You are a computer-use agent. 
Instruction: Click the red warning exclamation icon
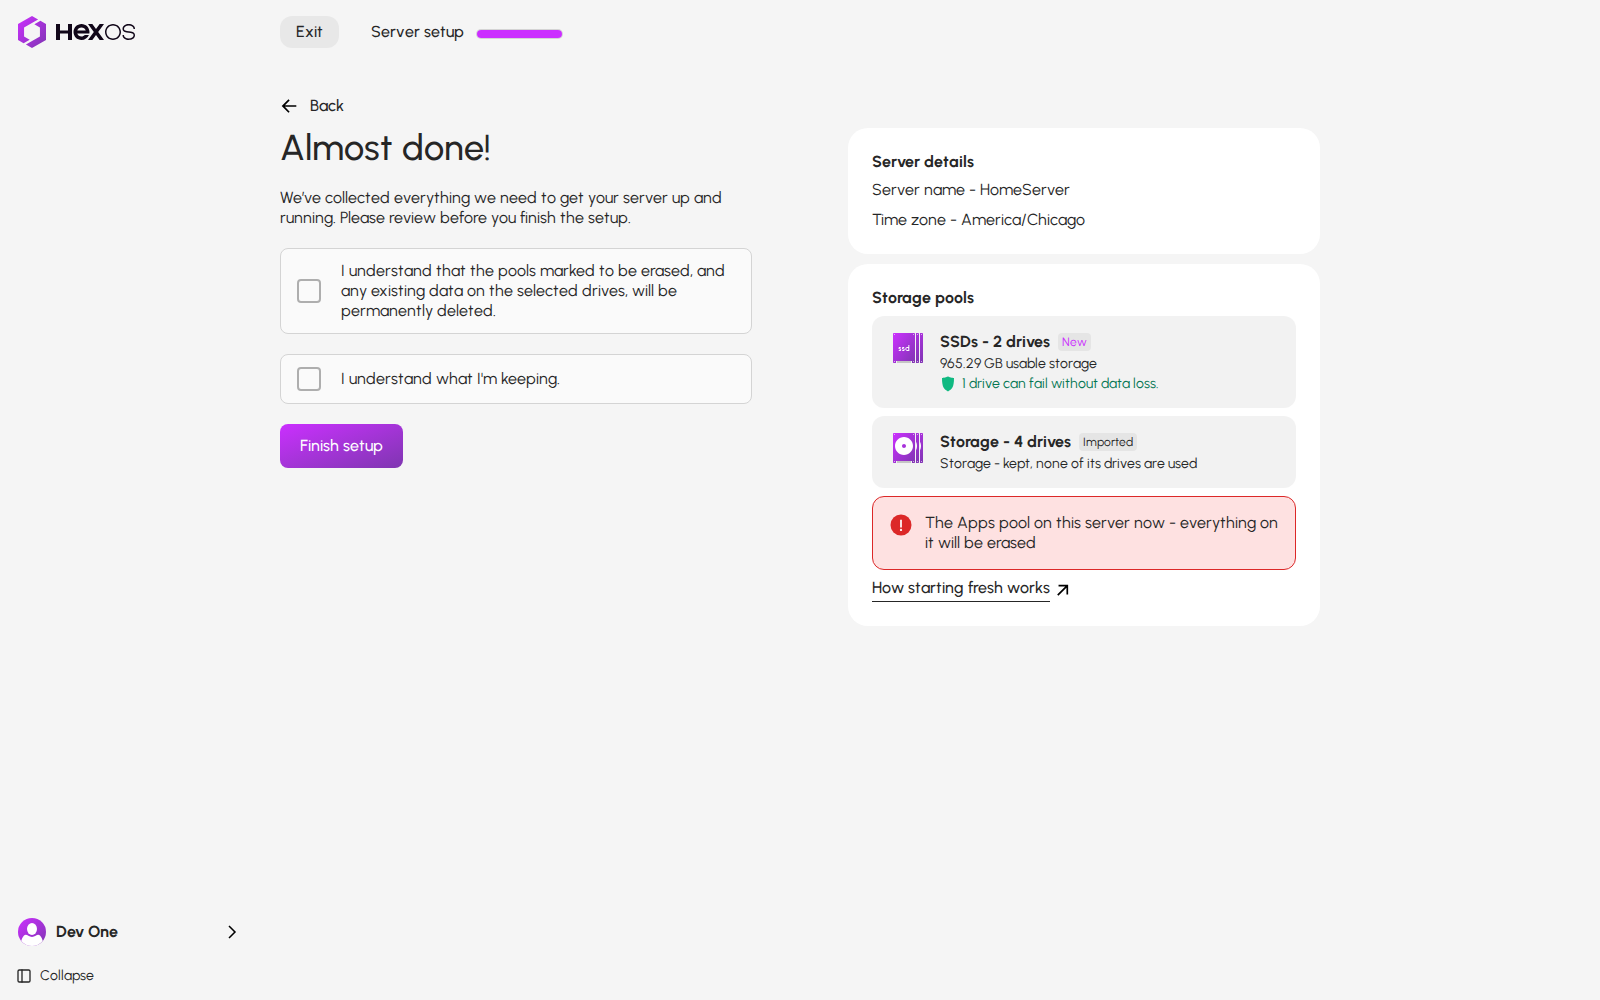pos(901,524)
